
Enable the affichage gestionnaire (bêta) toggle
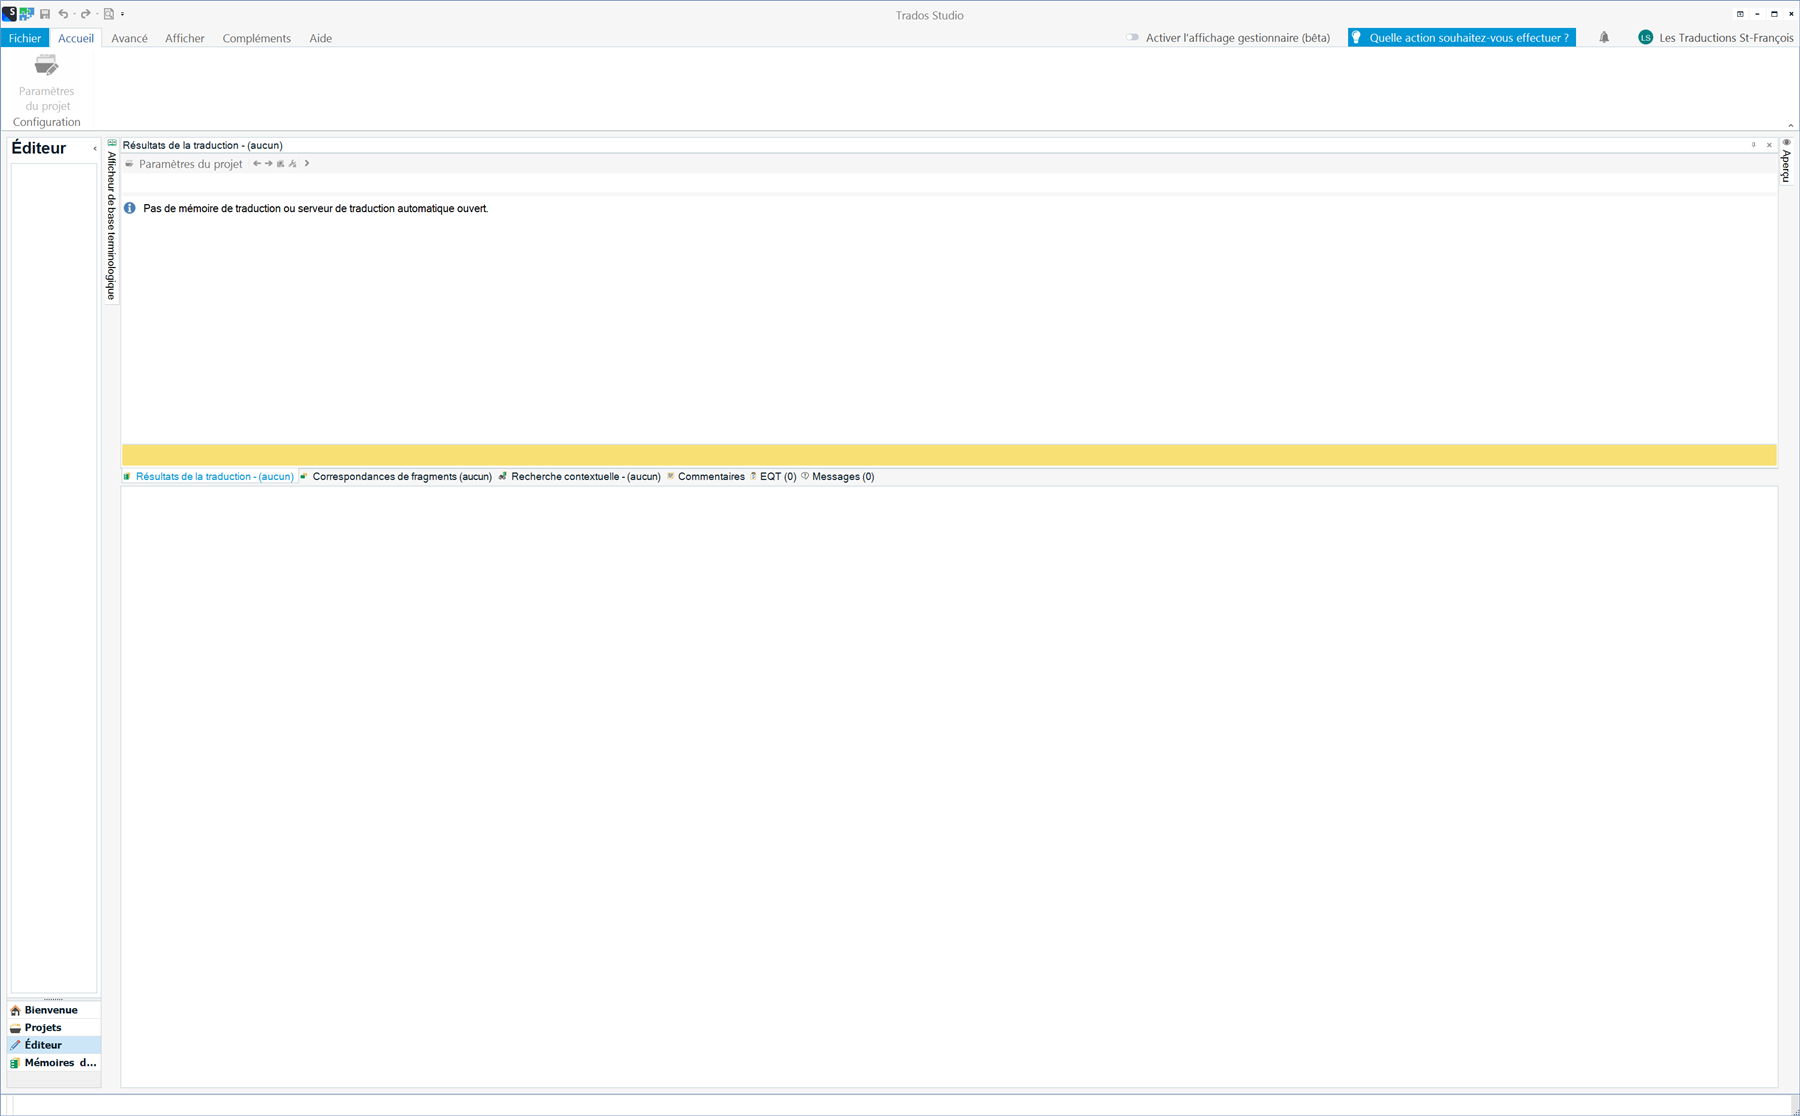click(x=1132, y=38)
